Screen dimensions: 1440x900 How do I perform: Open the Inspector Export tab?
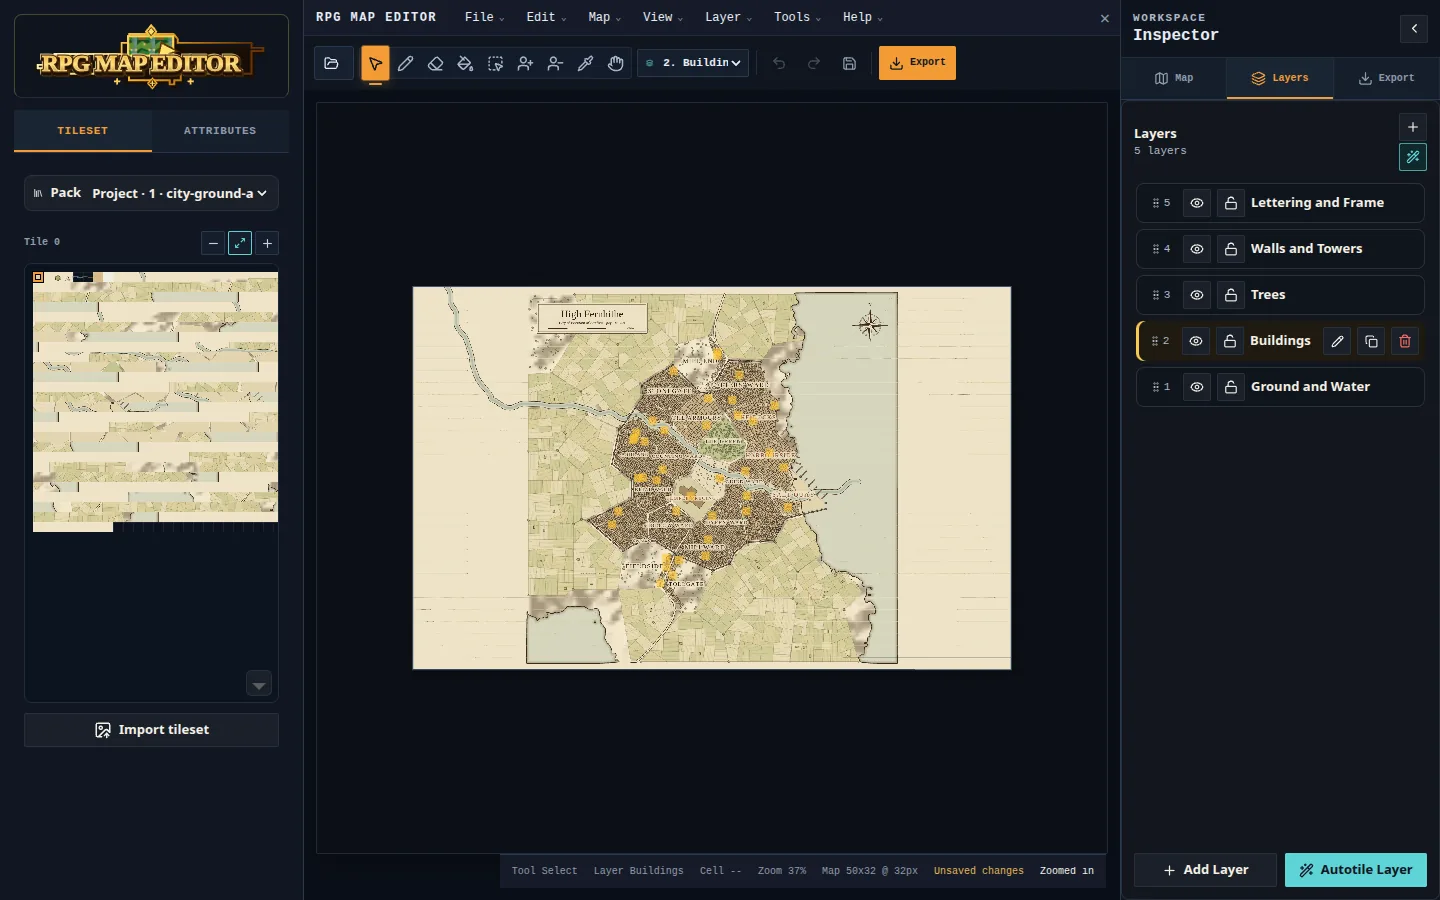click(x=1386, y=78)
